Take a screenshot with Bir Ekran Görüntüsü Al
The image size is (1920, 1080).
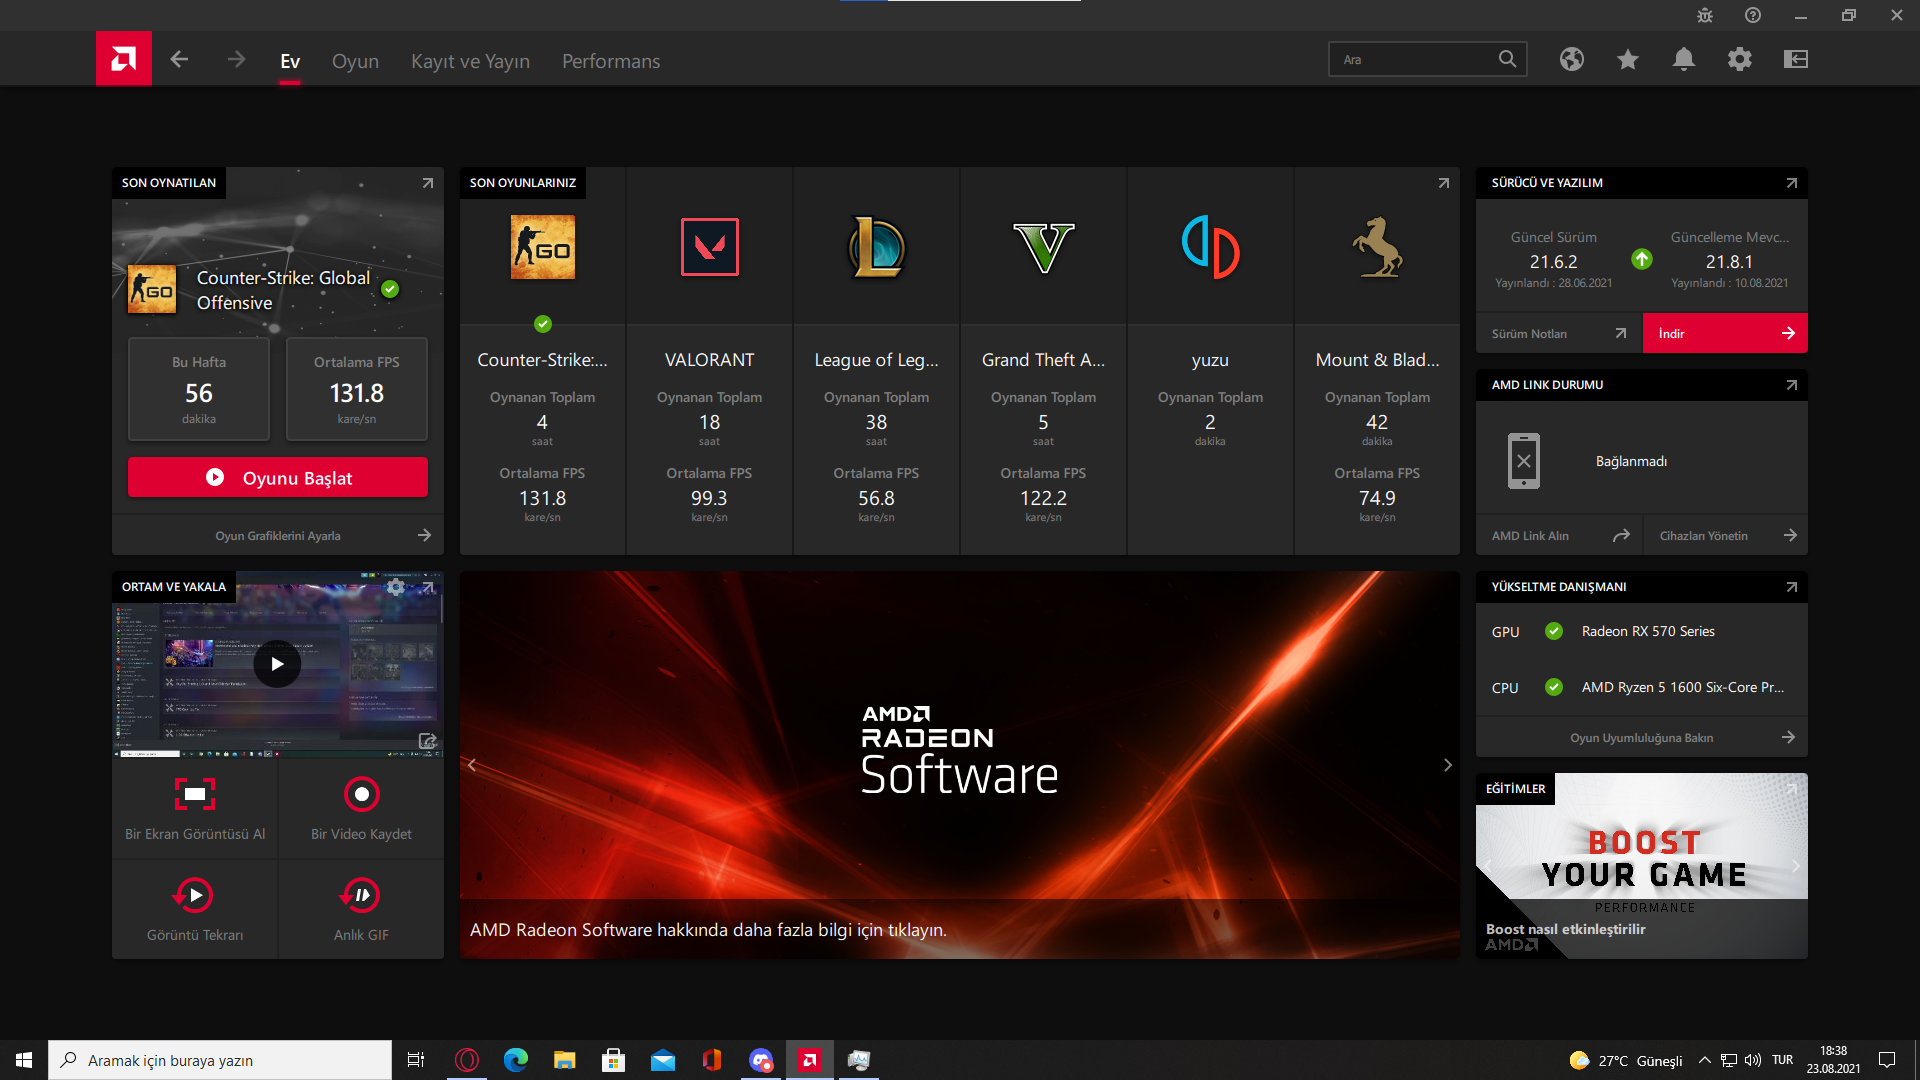[x=195, y=808]
